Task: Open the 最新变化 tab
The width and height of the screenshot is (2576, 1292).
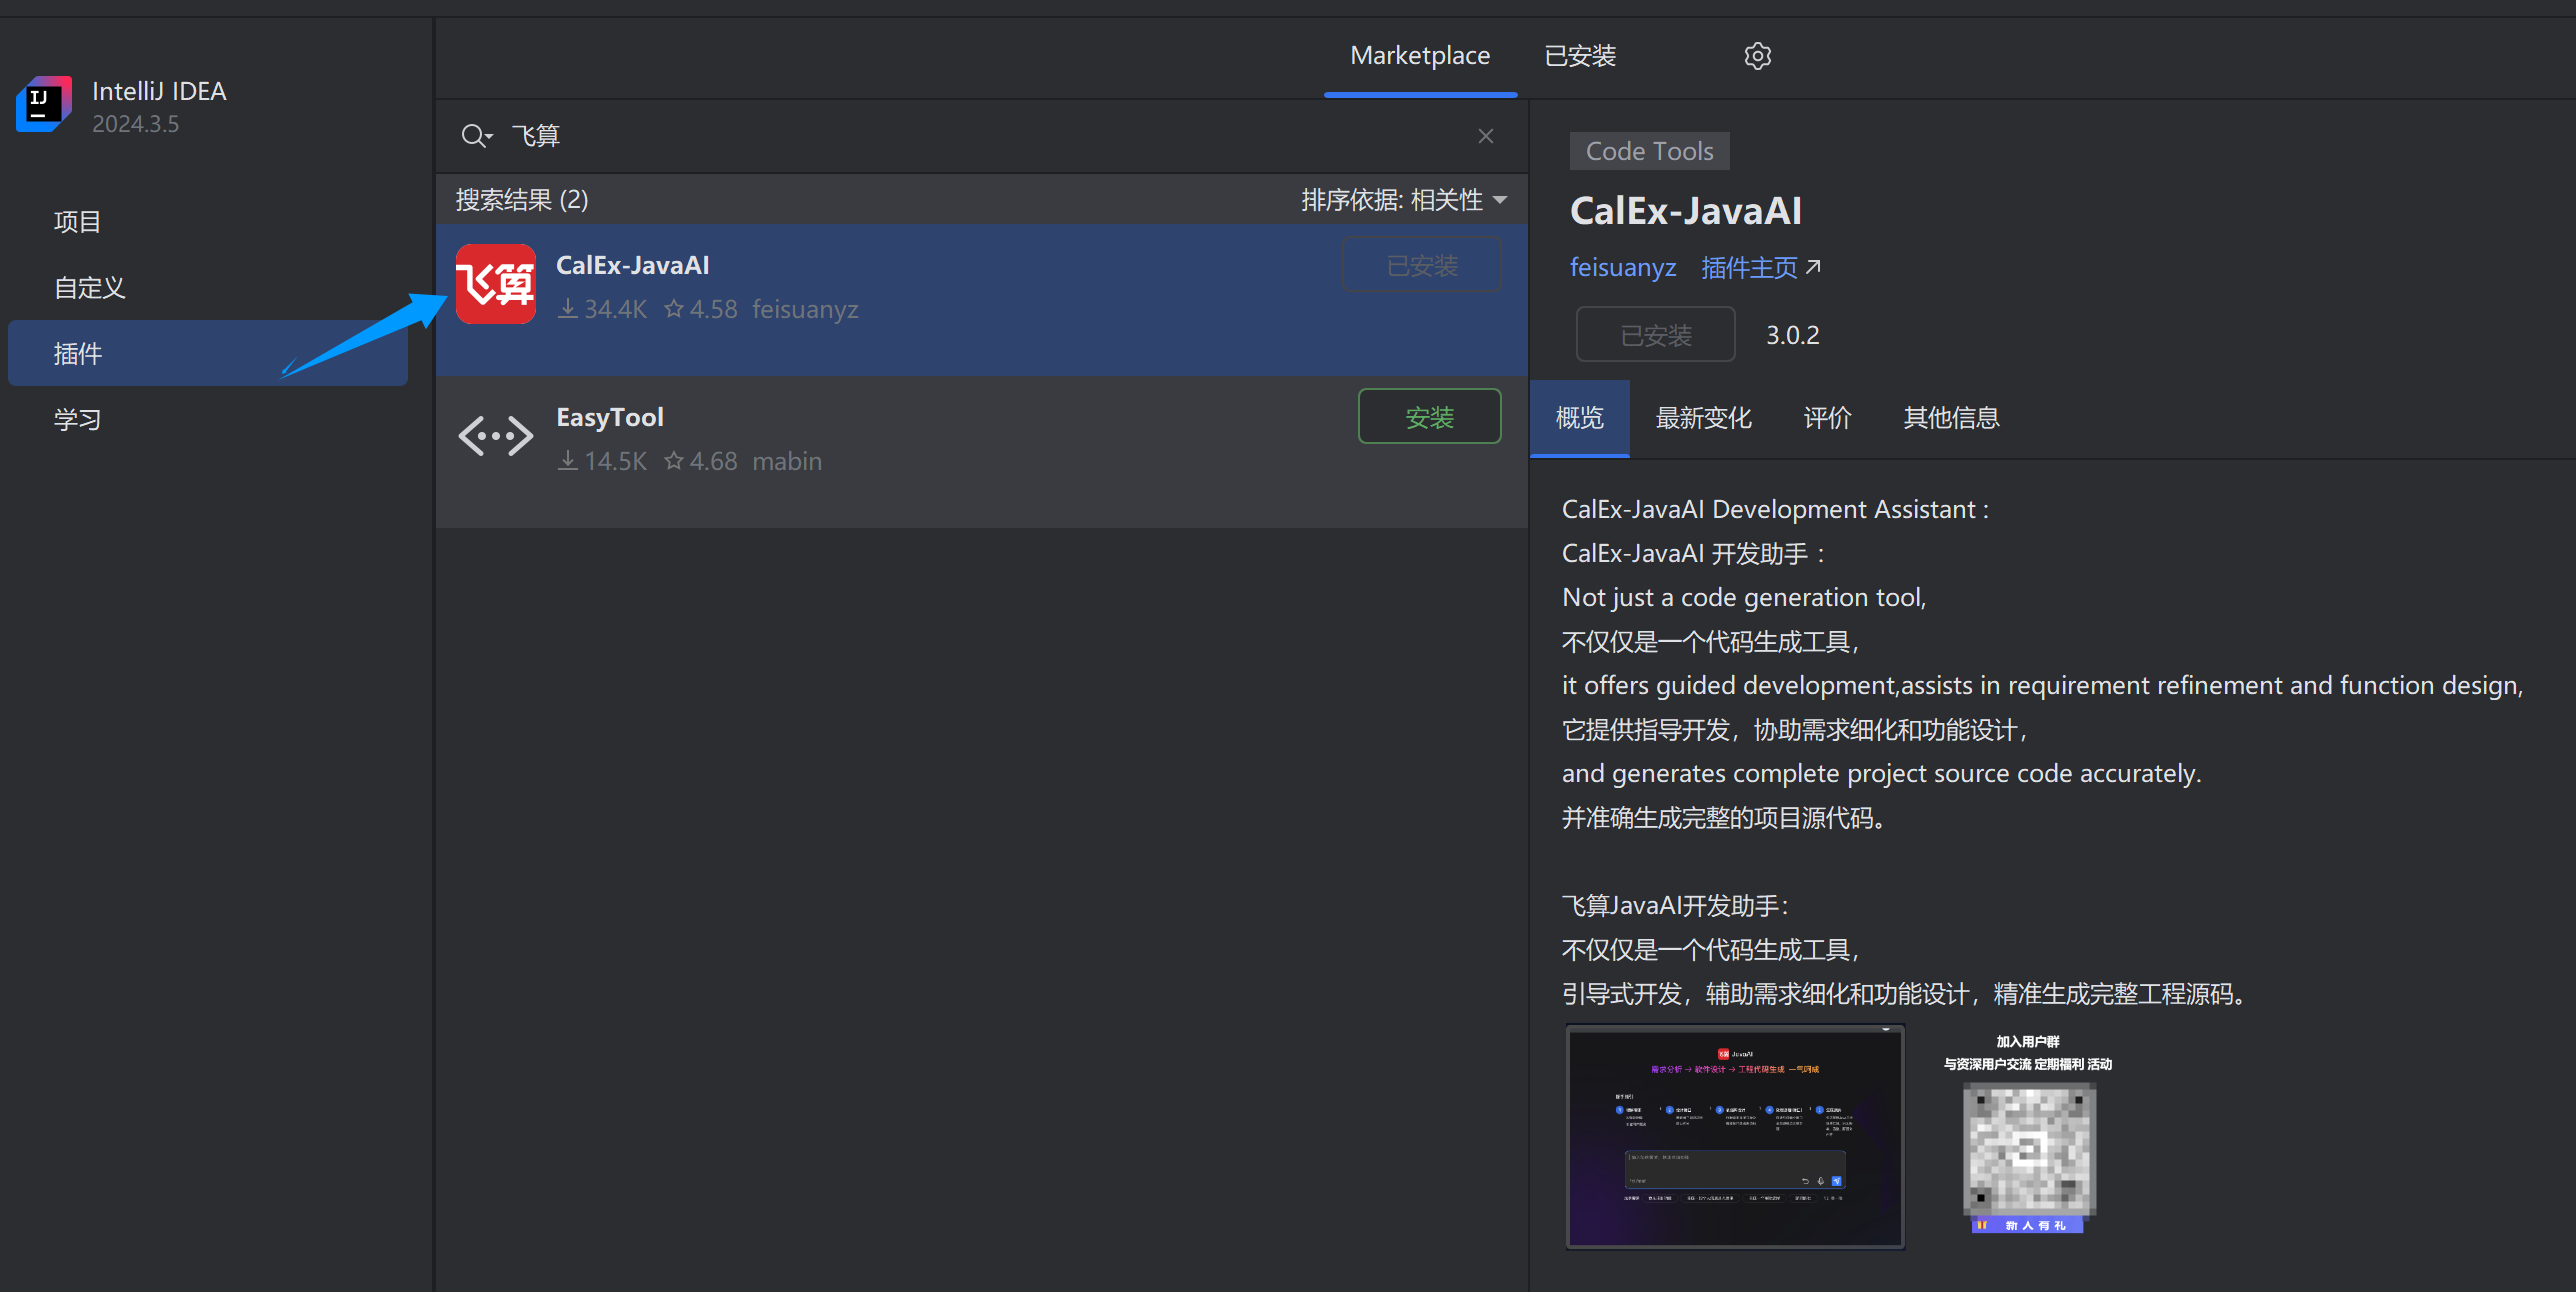Action: [x=1703, y=418]
